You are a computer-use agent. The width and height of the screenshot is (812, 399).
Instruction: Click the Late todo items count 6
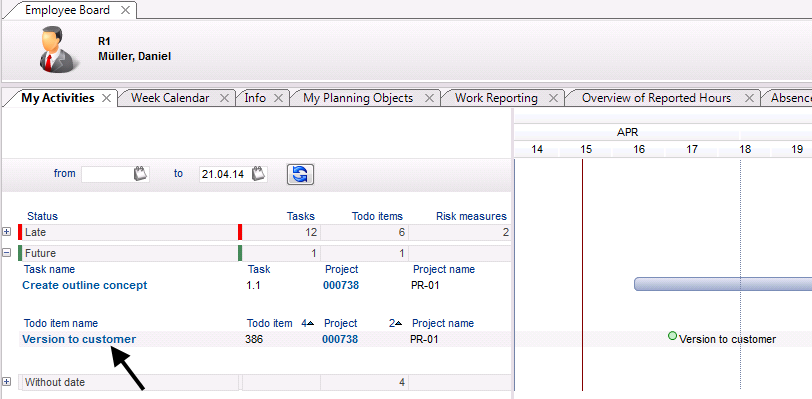tap(401, 232)
